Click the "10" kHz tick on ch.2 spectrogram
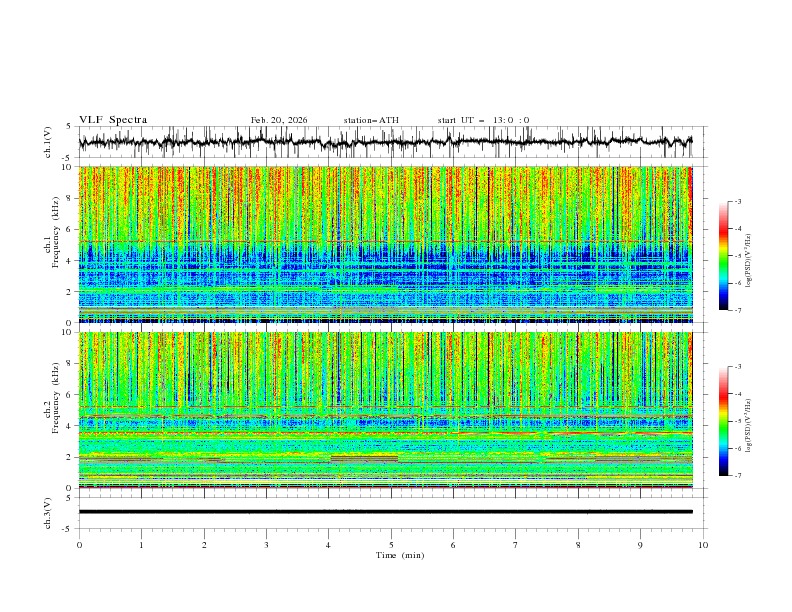 68,332
